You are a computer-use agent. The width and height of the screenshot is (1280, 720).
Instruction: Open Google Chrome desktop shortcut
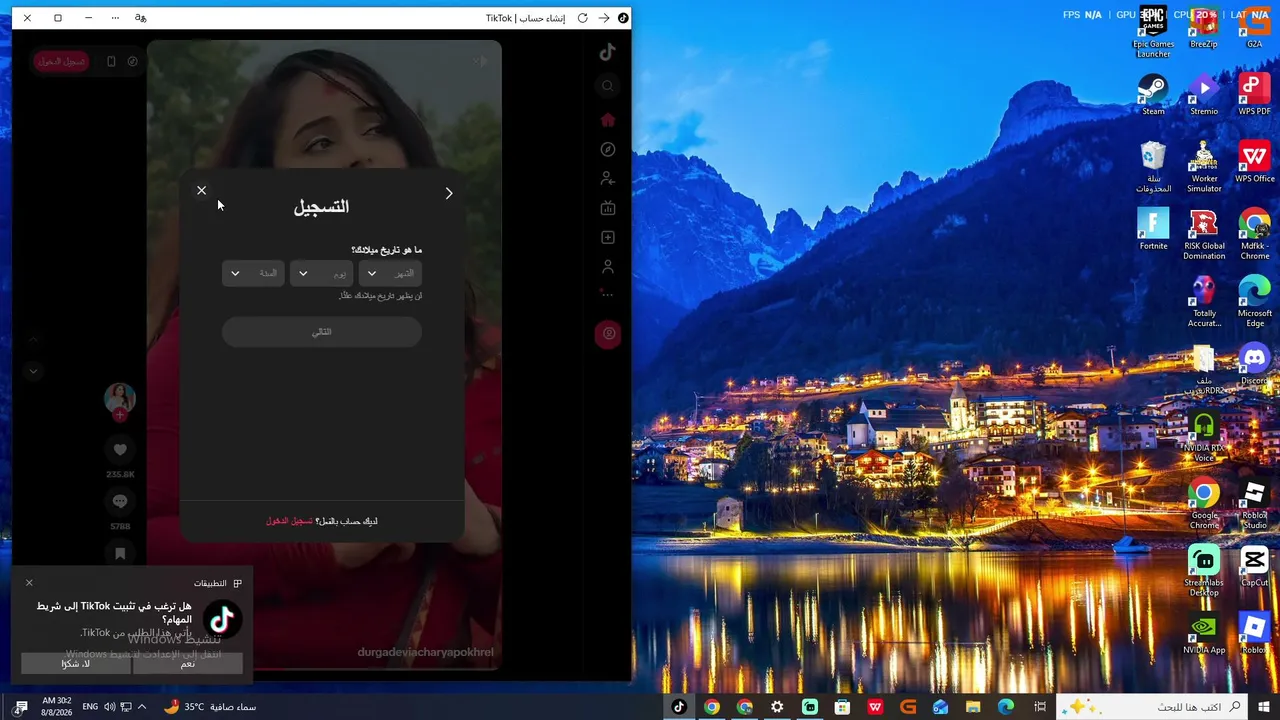[x=1204, y=504]
